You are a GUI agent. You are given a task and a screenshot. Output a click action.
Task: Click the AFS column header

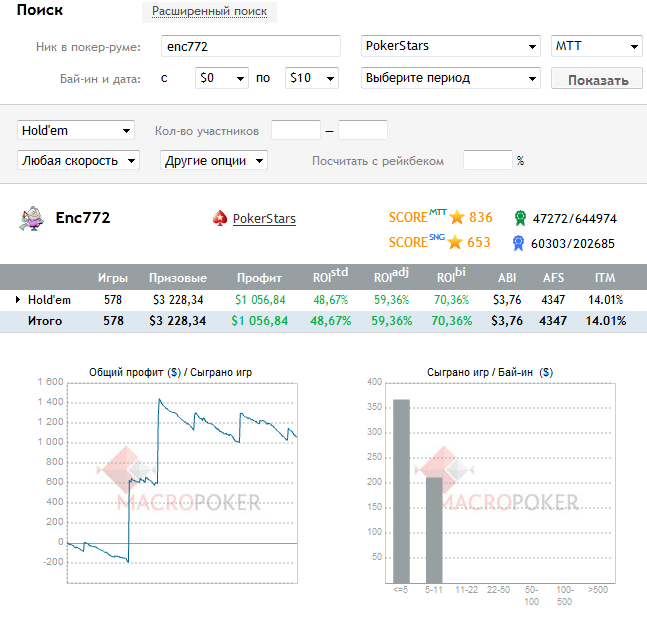coord(553,278)
